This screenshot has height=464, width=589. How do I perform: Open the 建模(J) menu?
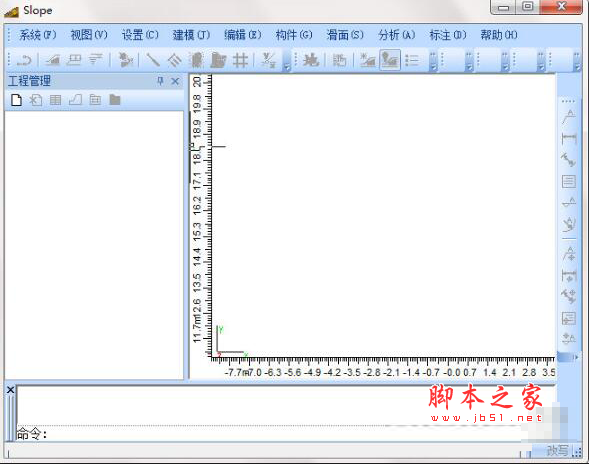pyautogui.click(x=191, y=35)
